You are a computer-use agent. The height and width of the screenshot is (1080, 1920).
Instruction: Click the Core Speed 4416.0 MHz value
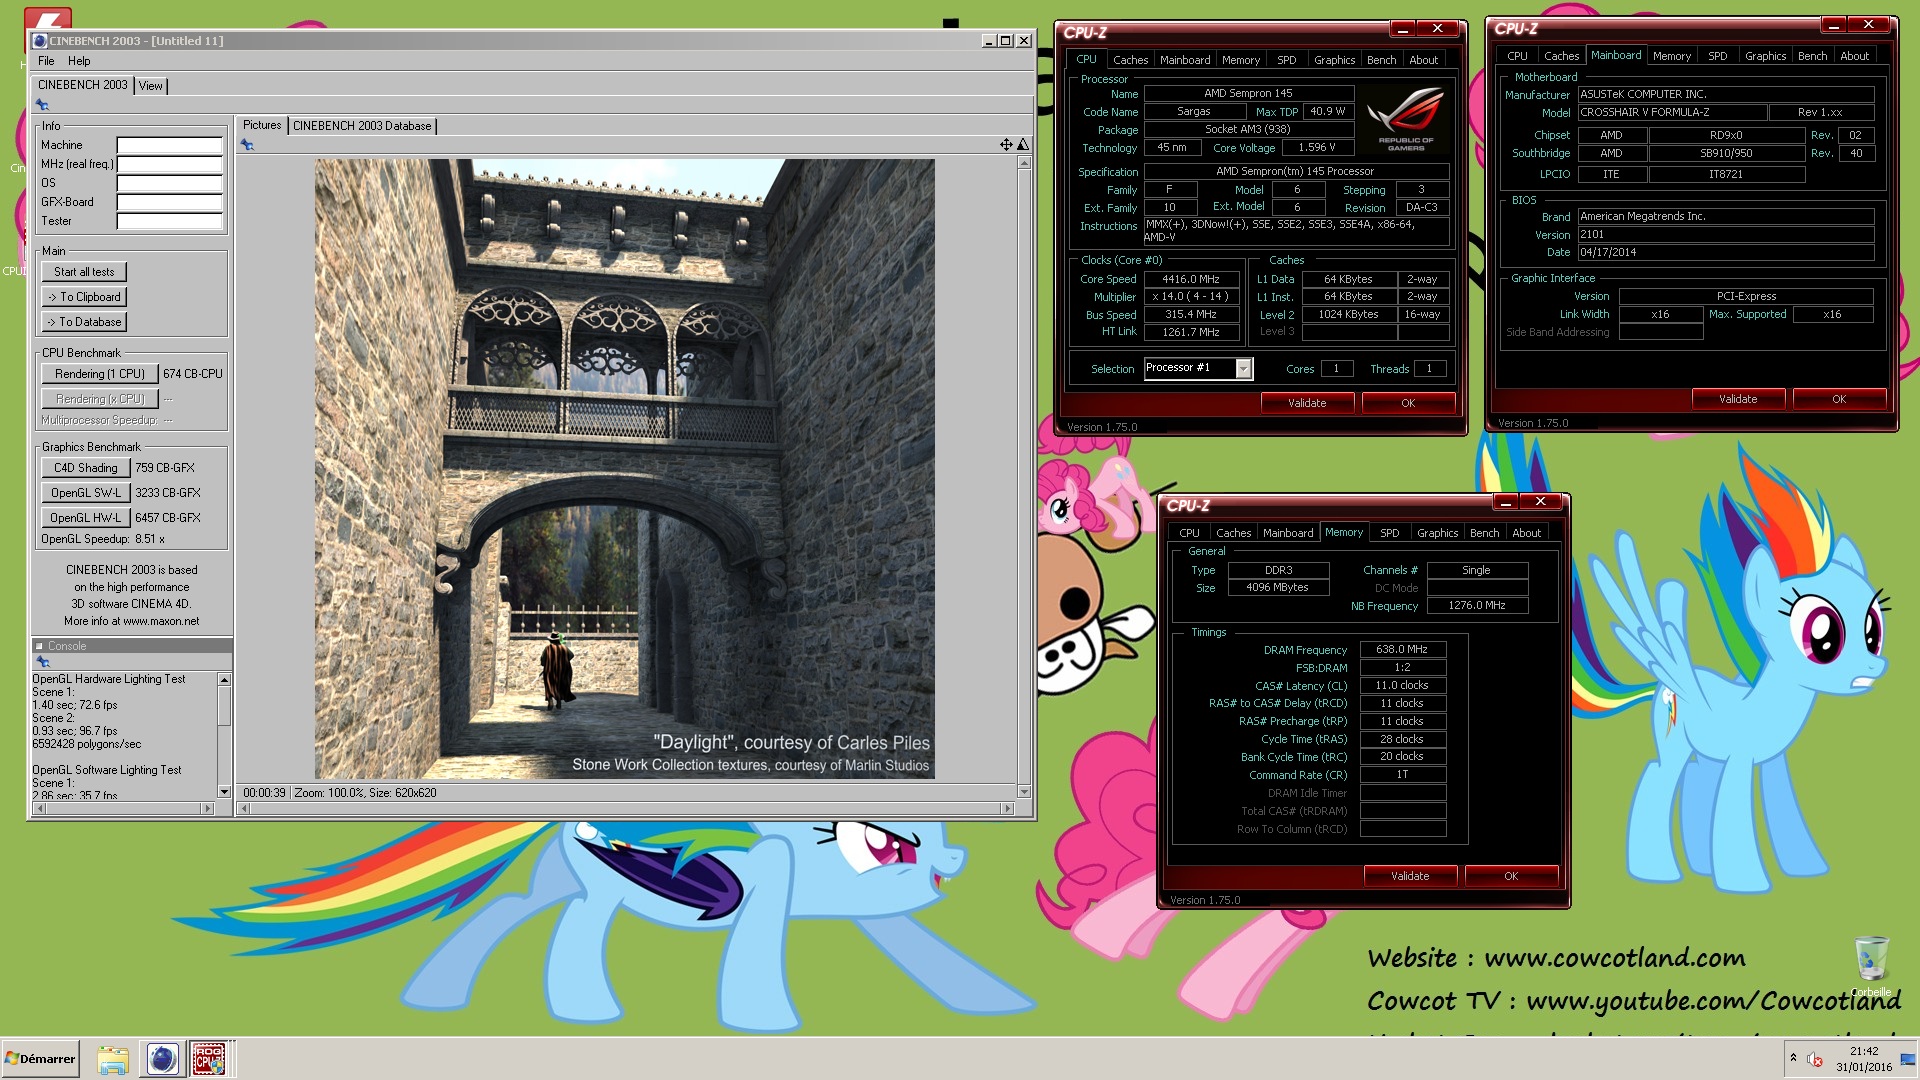(x=1191, y=279)
